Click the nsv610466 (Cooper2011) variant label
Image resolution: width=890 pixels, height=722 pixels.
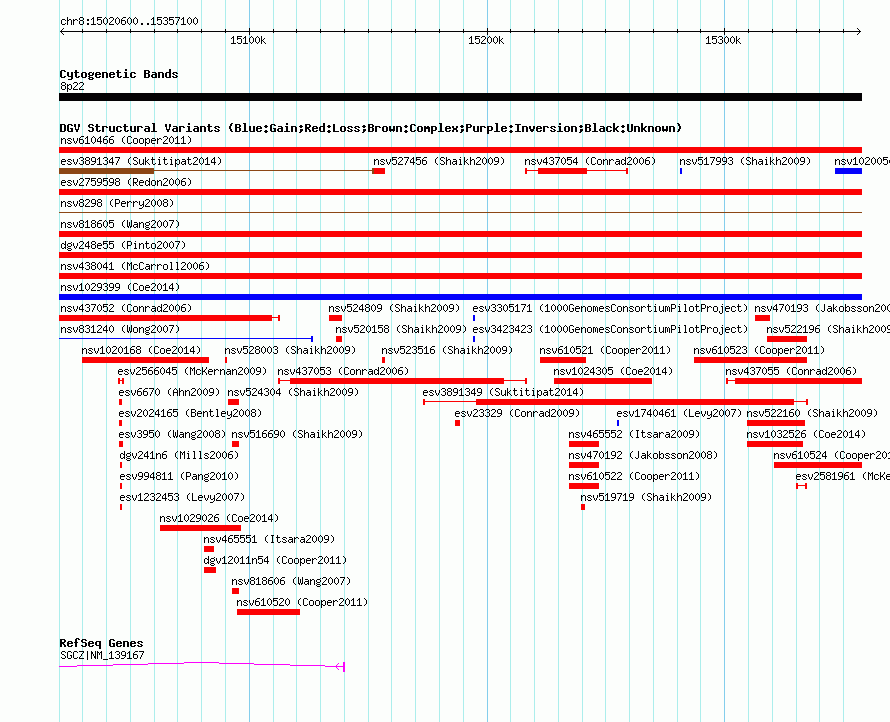[126, 140]
